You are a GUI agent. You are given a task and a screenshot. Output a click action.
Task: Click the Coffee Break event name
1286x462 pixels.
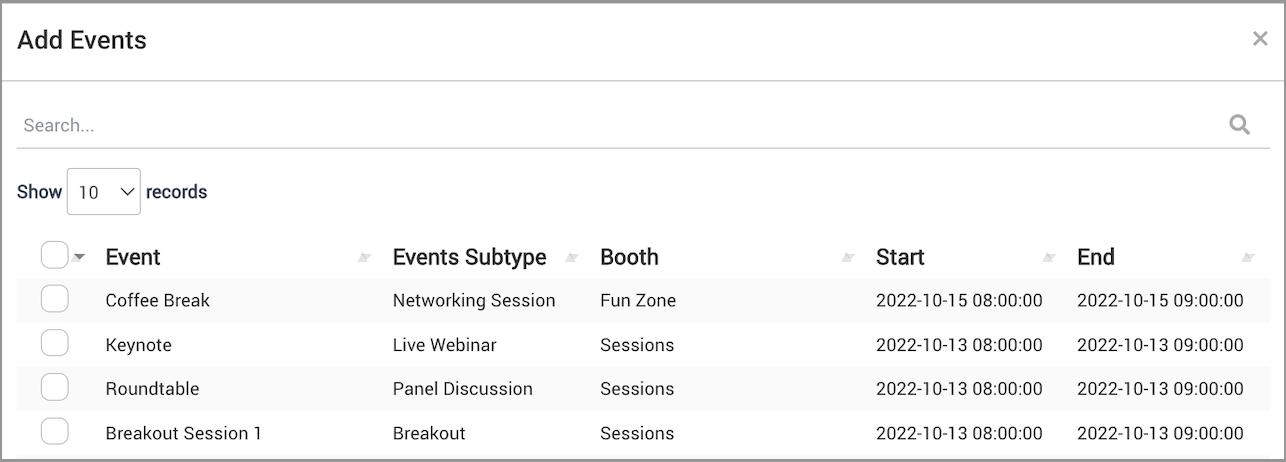click(157, 300)
